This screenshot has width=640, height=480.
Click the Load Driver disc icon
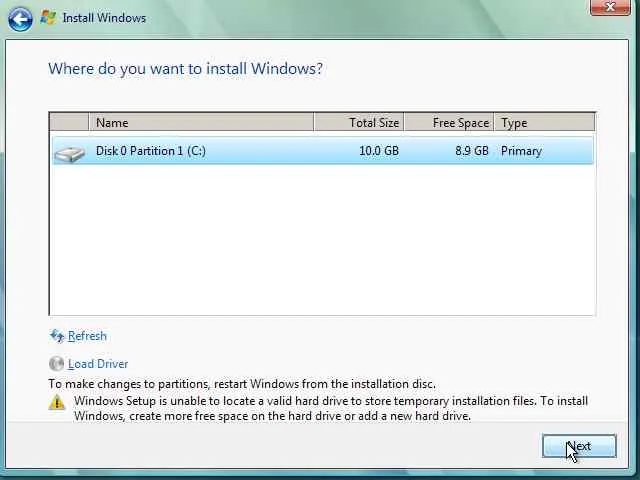(56, 364)
